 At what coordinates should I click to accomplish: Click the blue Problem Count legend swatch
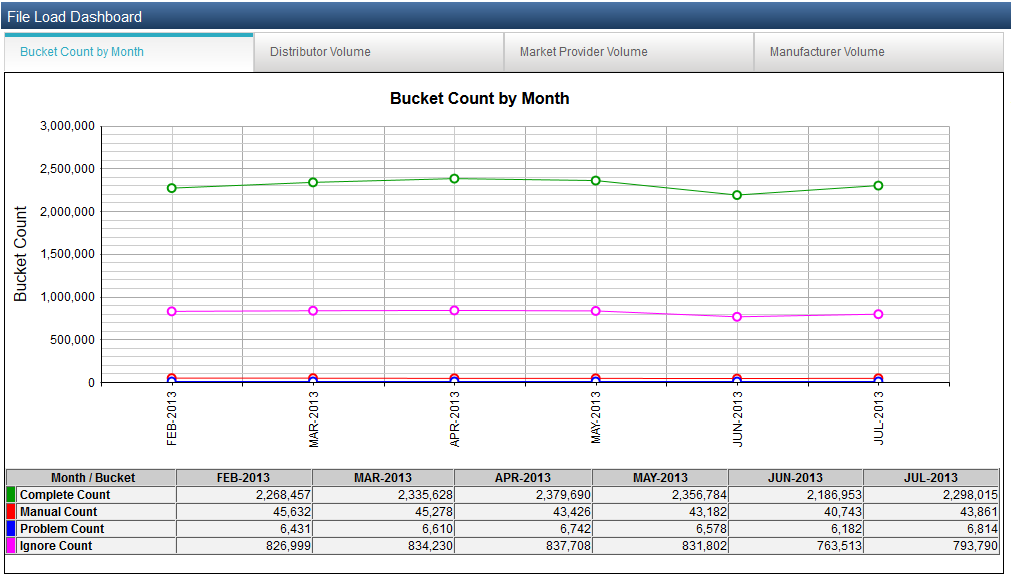(11, 529)
